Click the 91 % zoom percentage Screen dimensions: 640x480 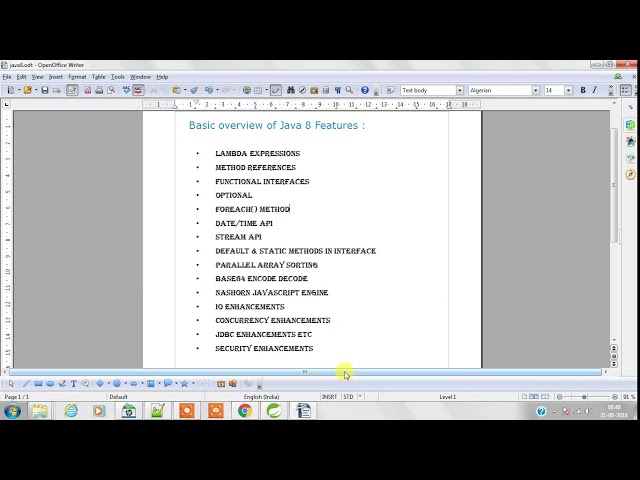[x=629, y=397]
